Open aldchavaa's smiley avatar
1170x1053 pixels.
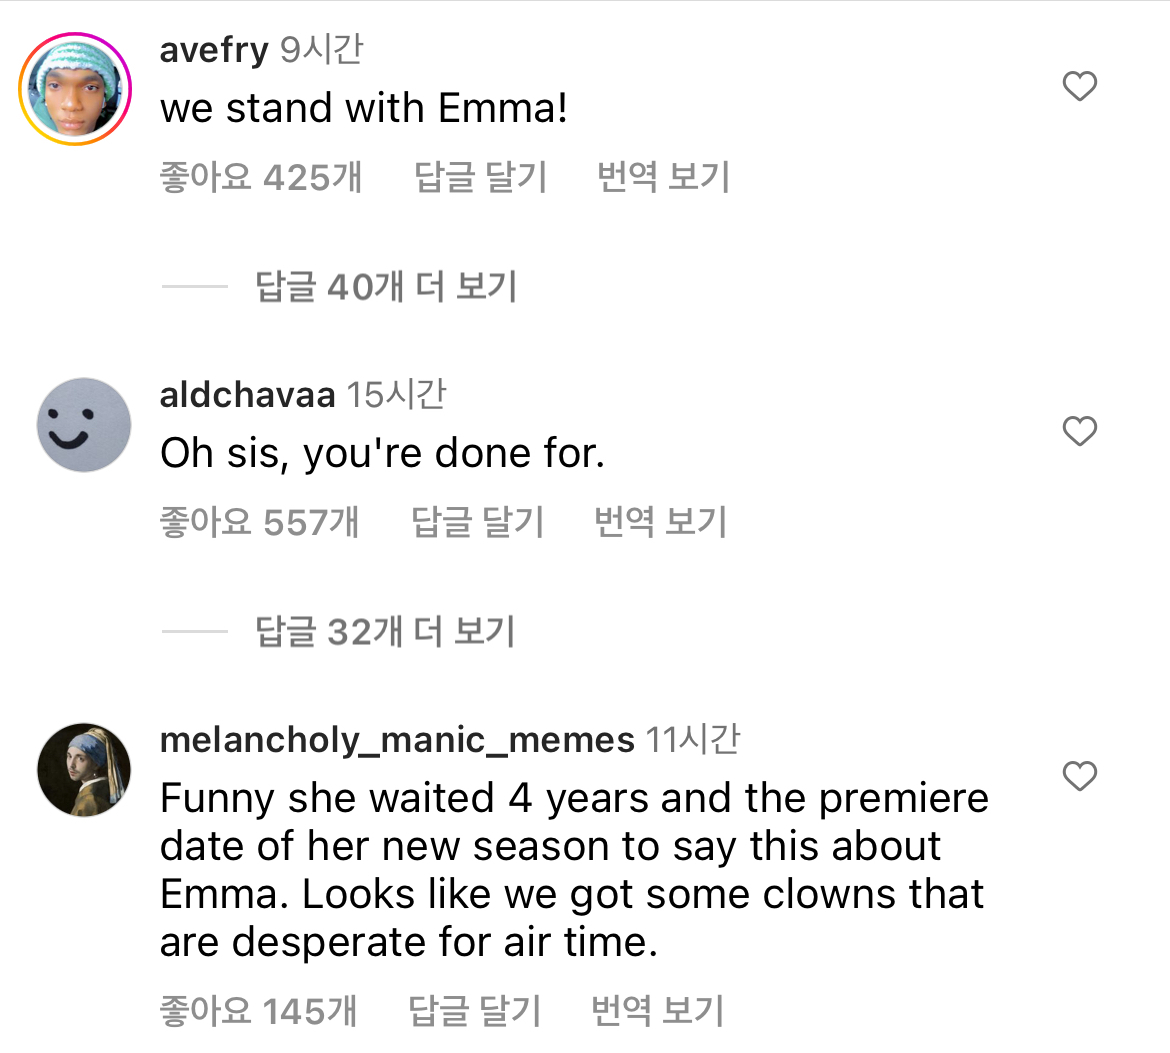(84, 425)
